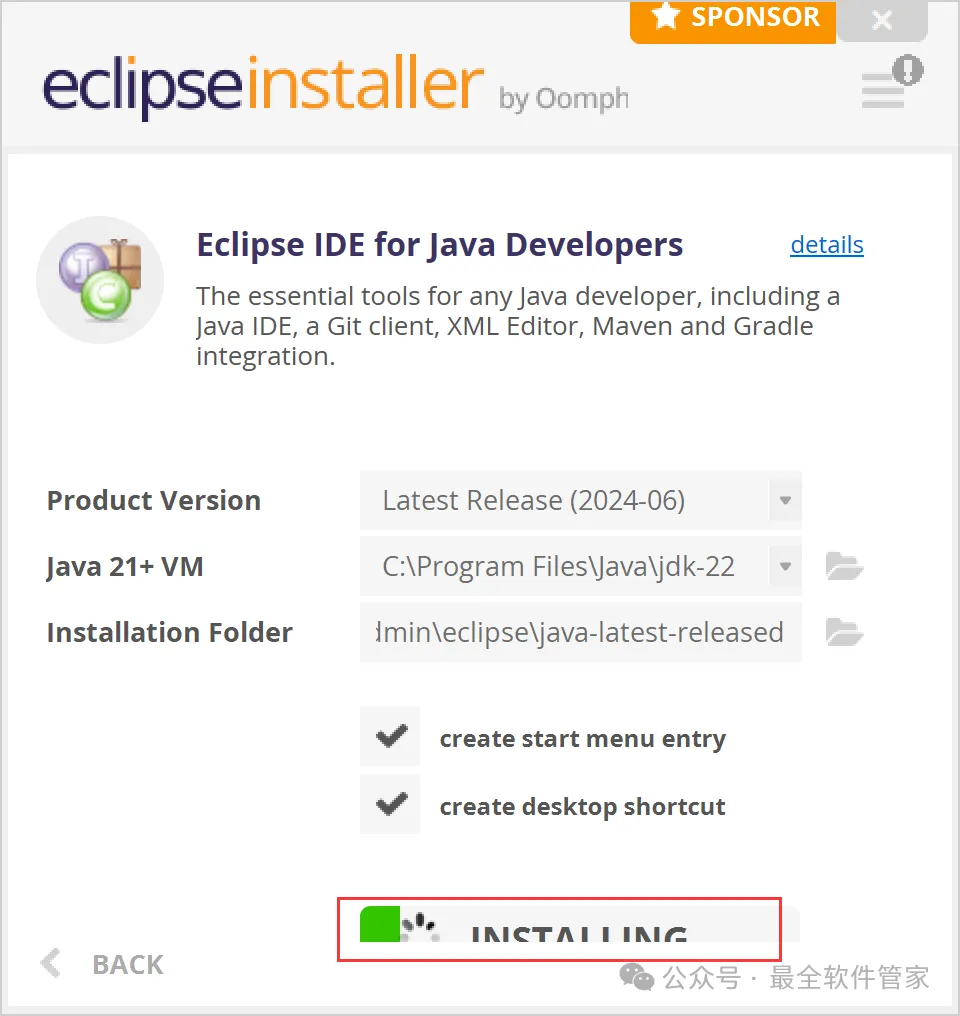The image size is (960, 1016).
Task: Expand the Product Version dropdown arrow
Action: coord(785,500)
